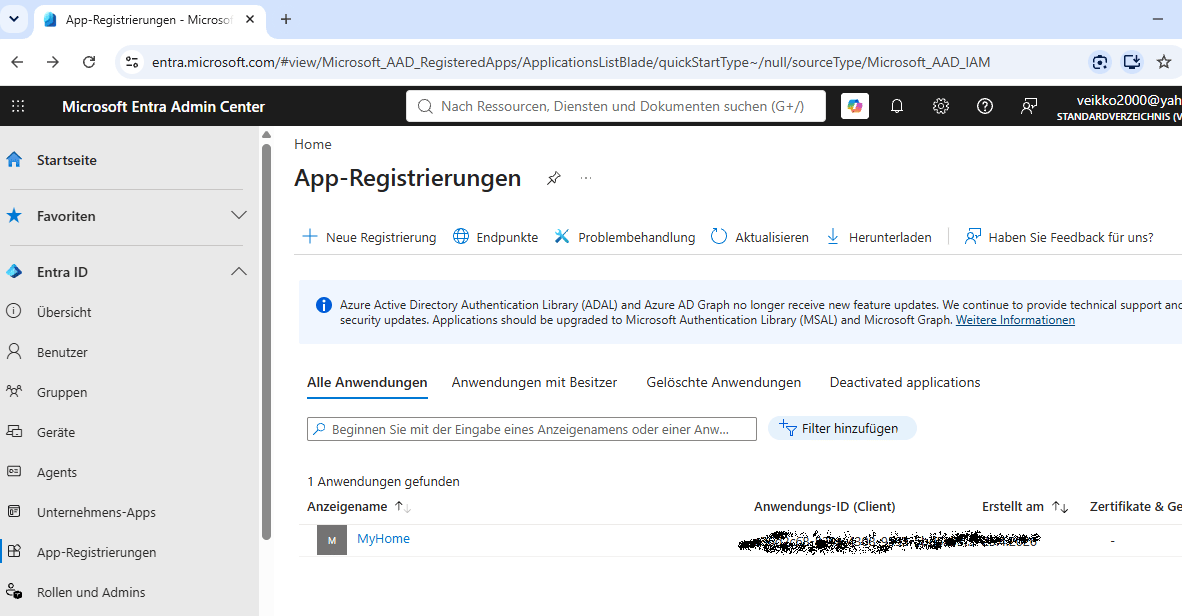1182x616 pixels.
Task: Click the Google Lens icon in address bar
Action: pyautogui.click(x=1100, y=62)
